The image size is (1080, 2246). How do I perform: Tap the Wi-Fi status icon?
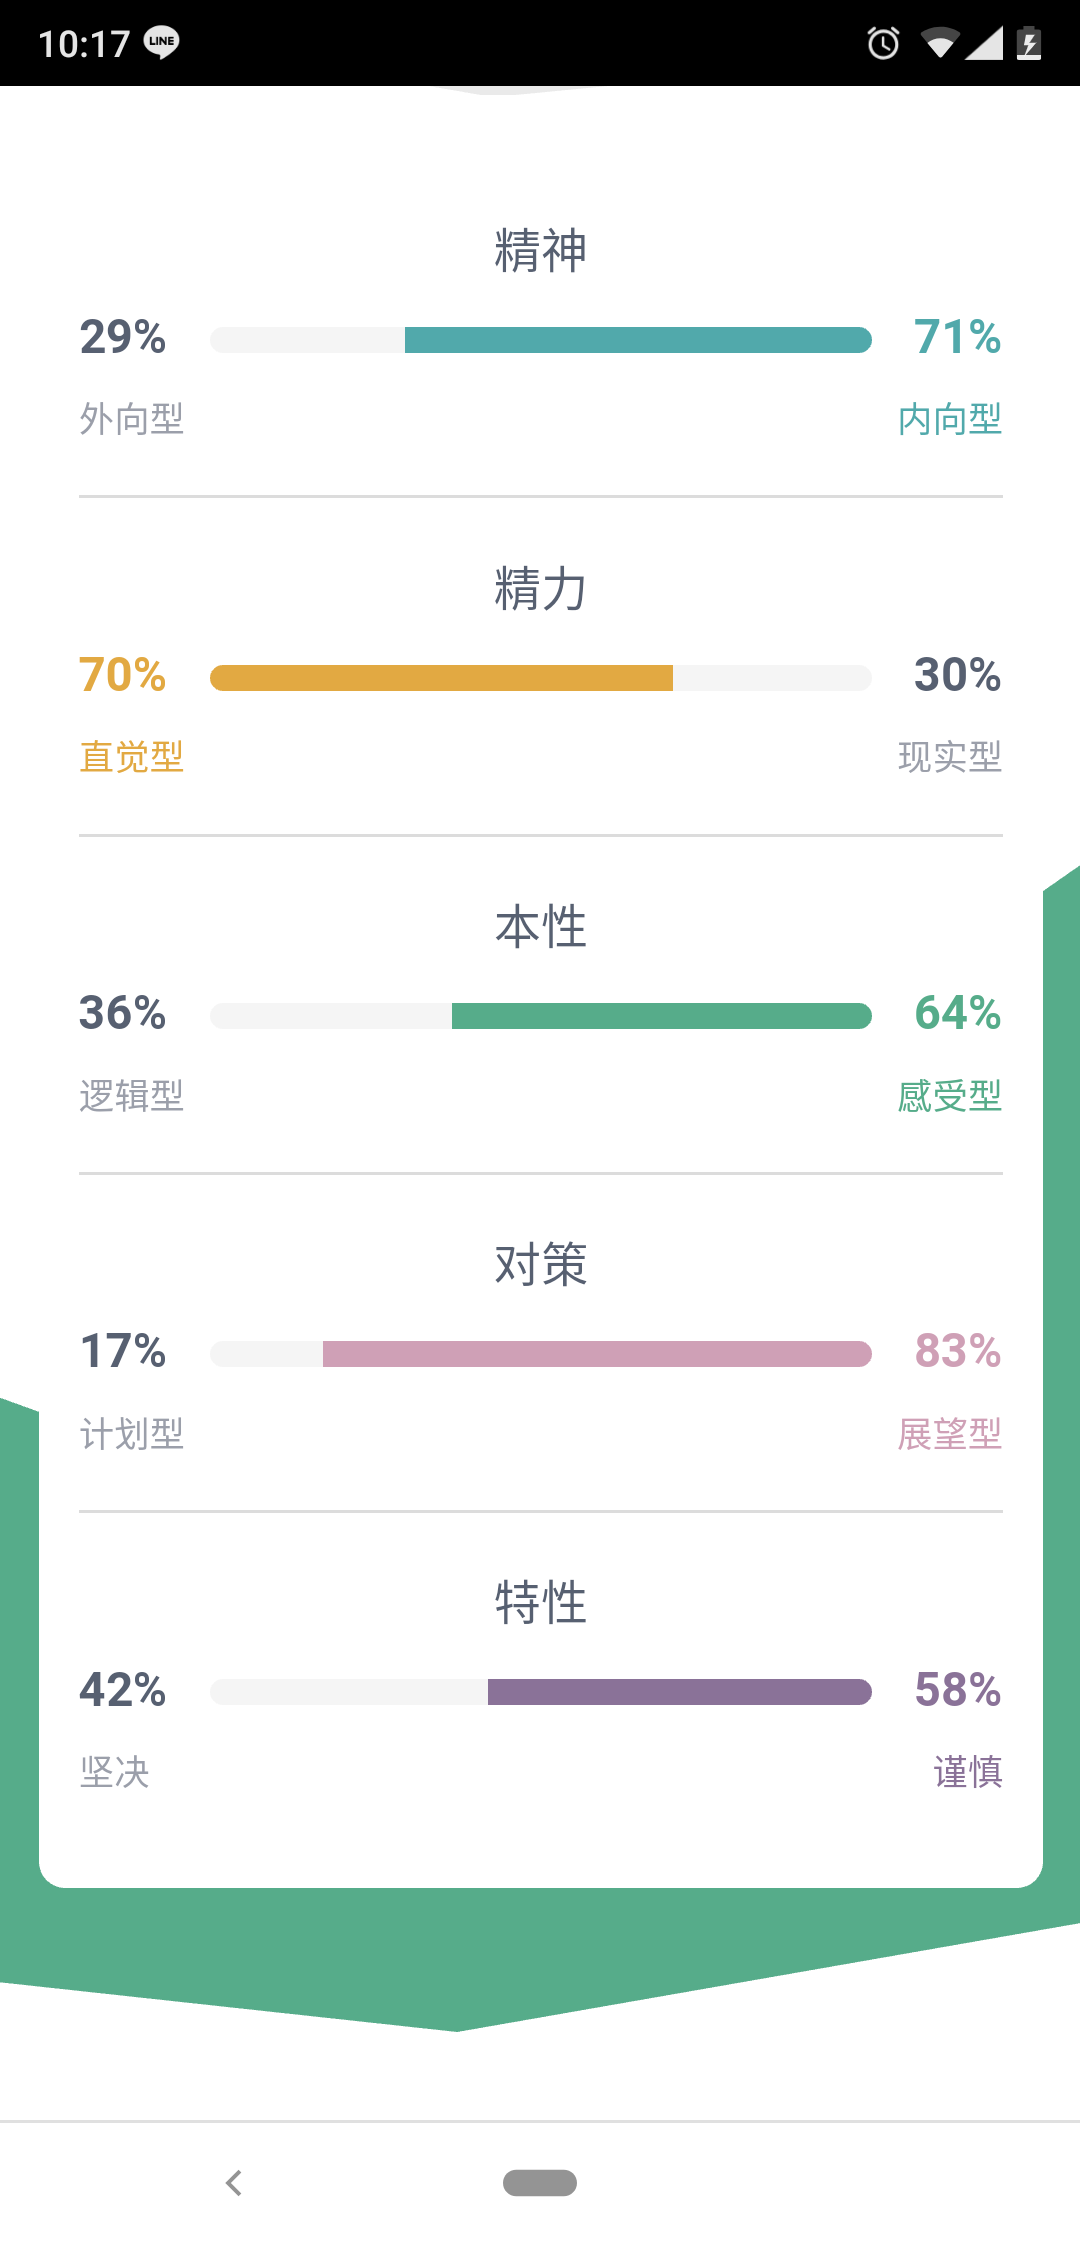coord(940,43)
